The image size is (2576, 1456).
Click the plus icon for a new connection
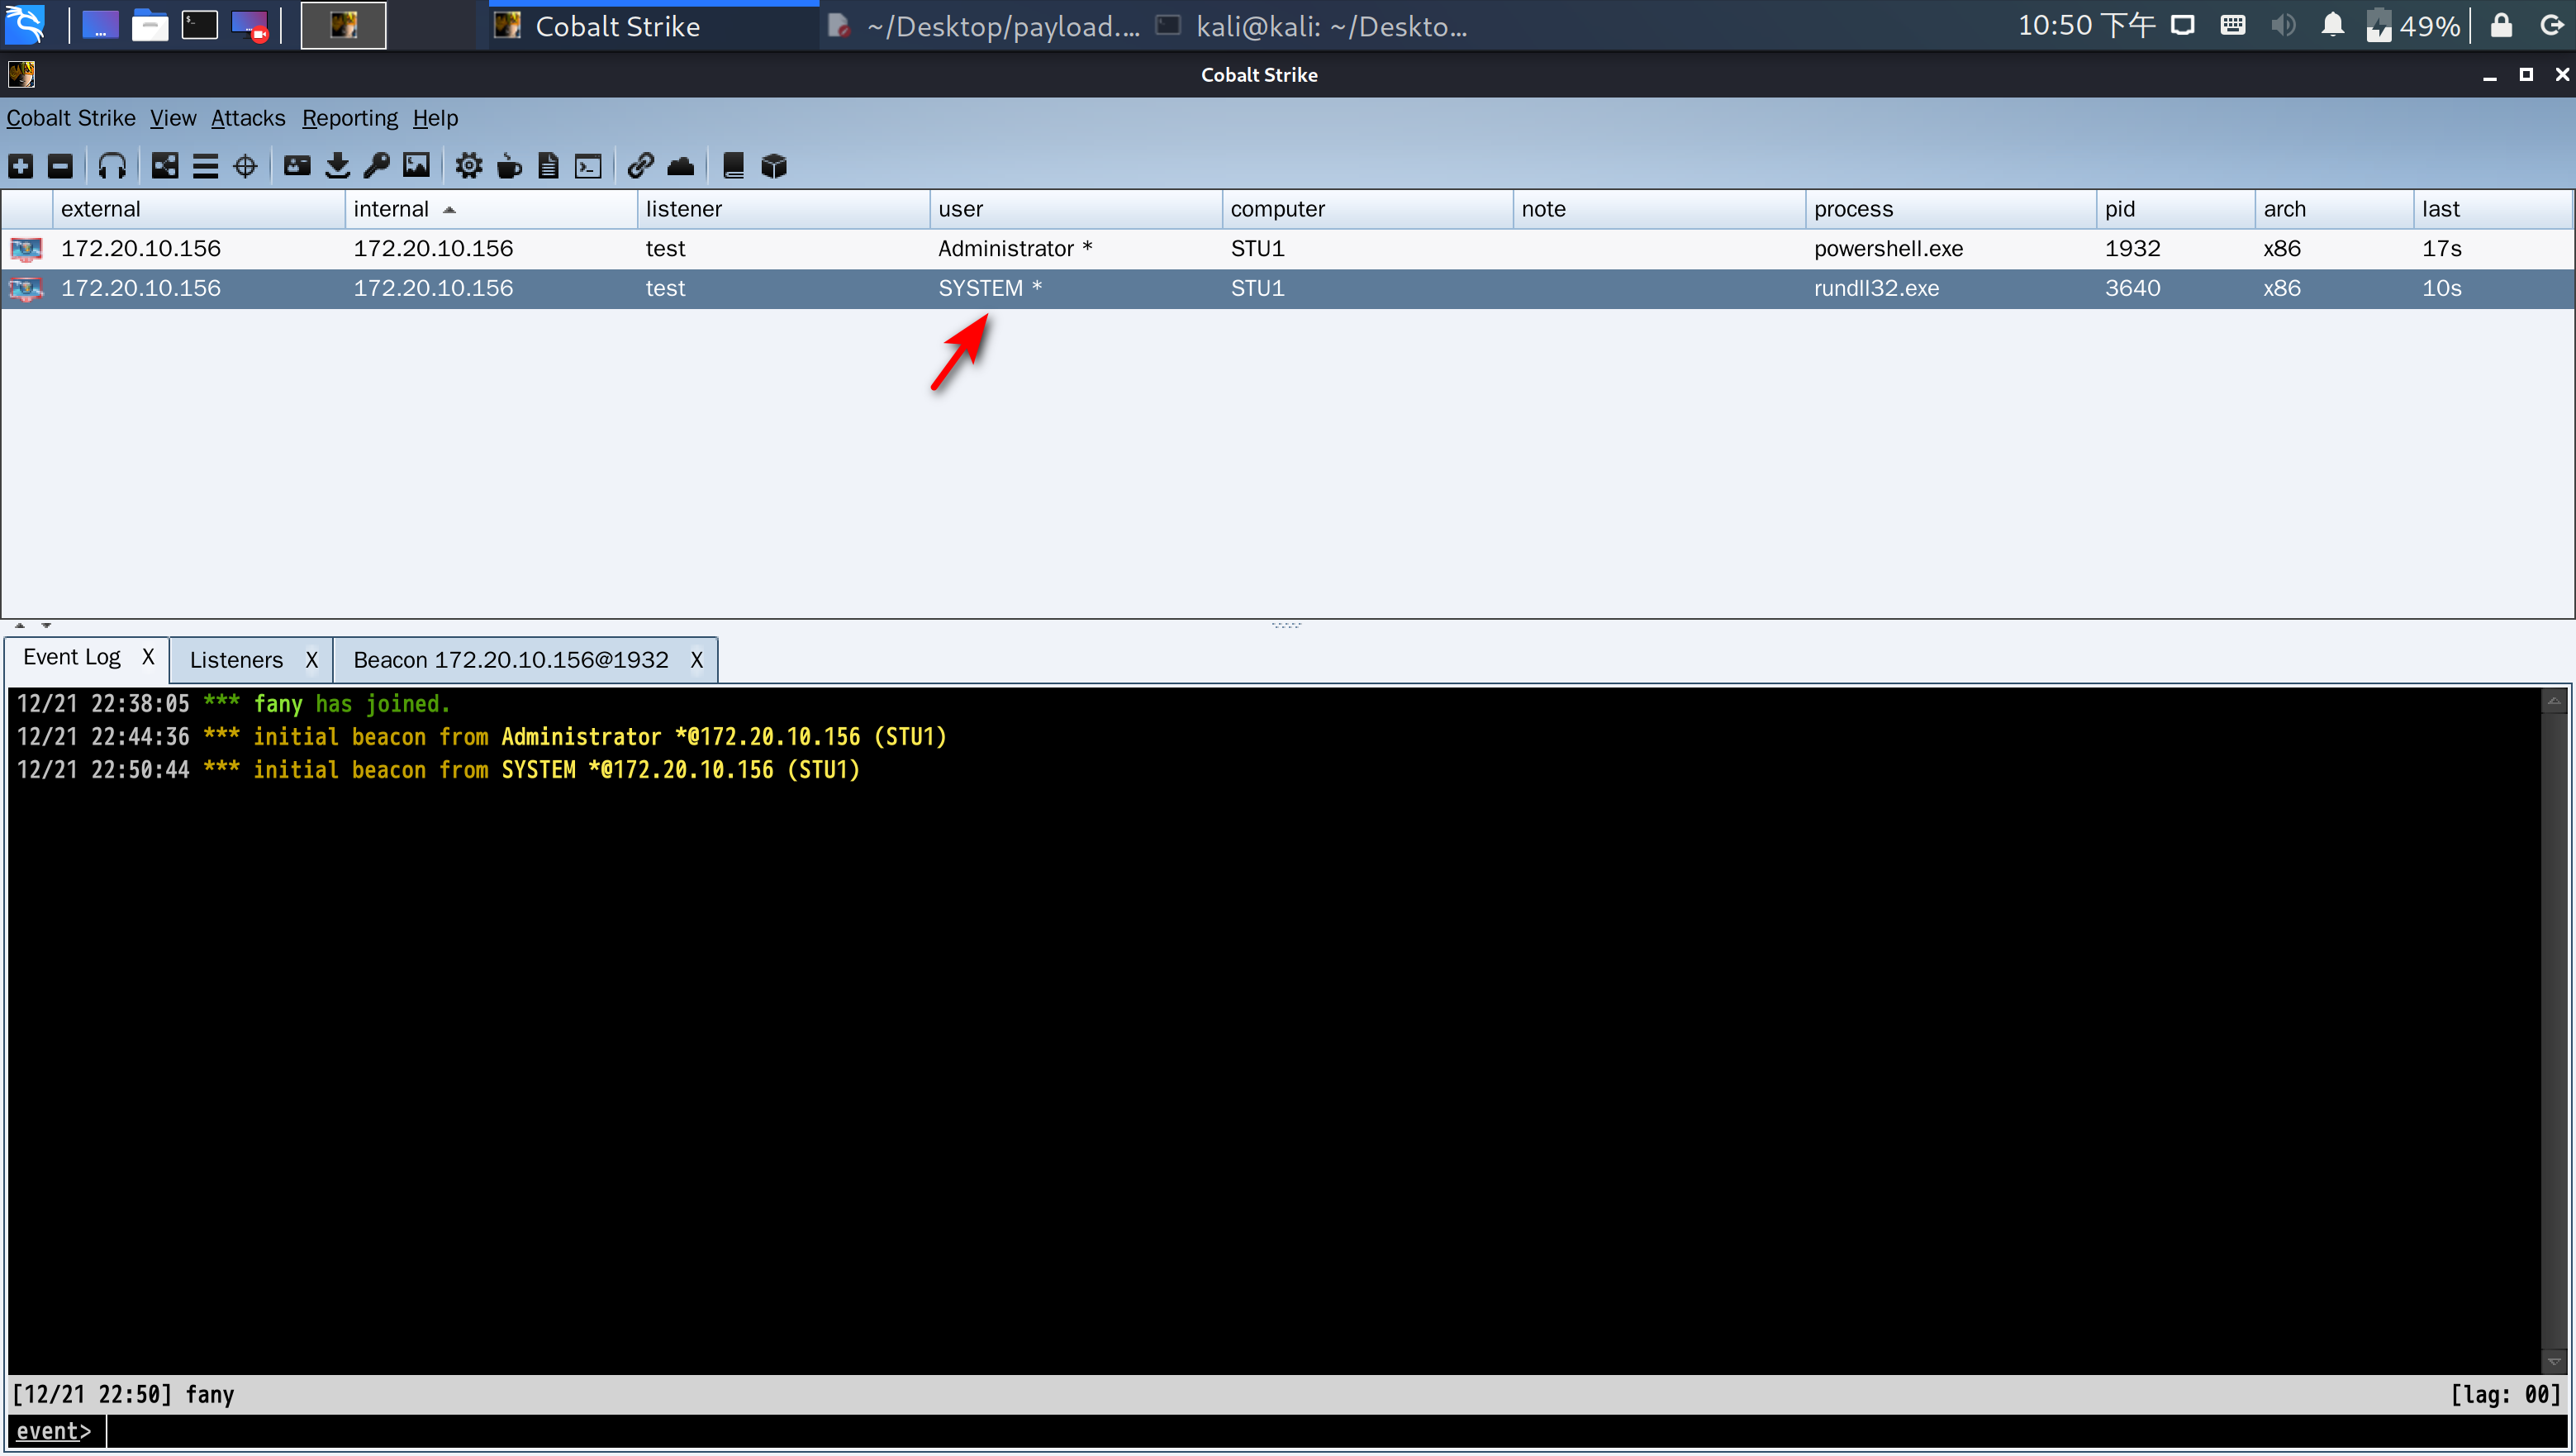(x=21, y=166)
